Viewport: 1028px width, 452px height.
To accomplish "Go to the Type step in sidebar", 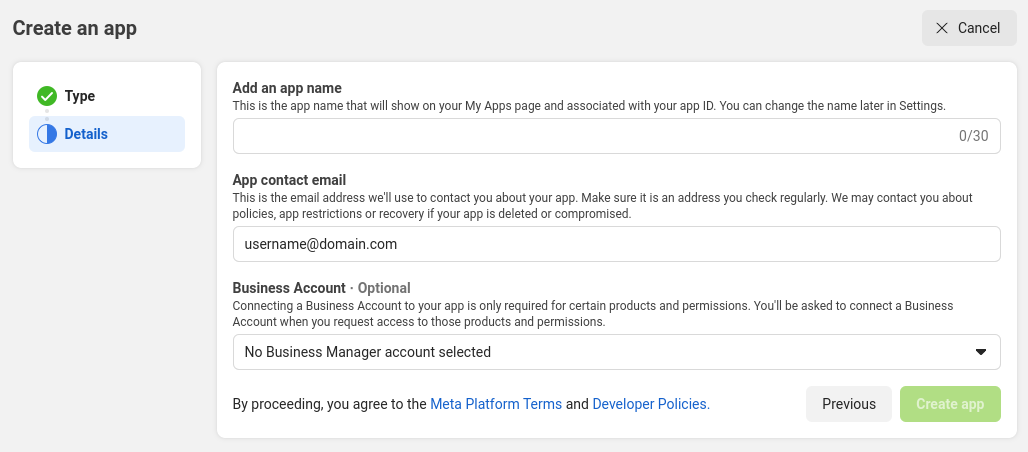I will [80, 96].
